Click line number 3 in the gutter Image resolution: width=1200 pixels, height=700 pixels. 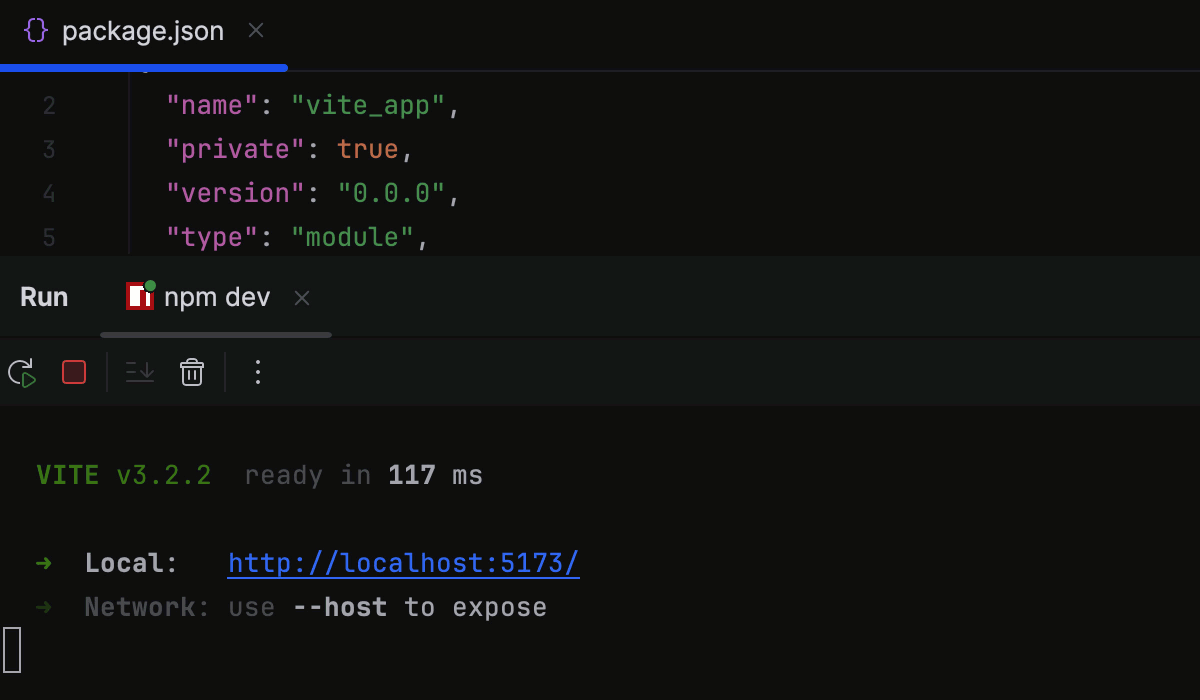(x=48, y=148)
